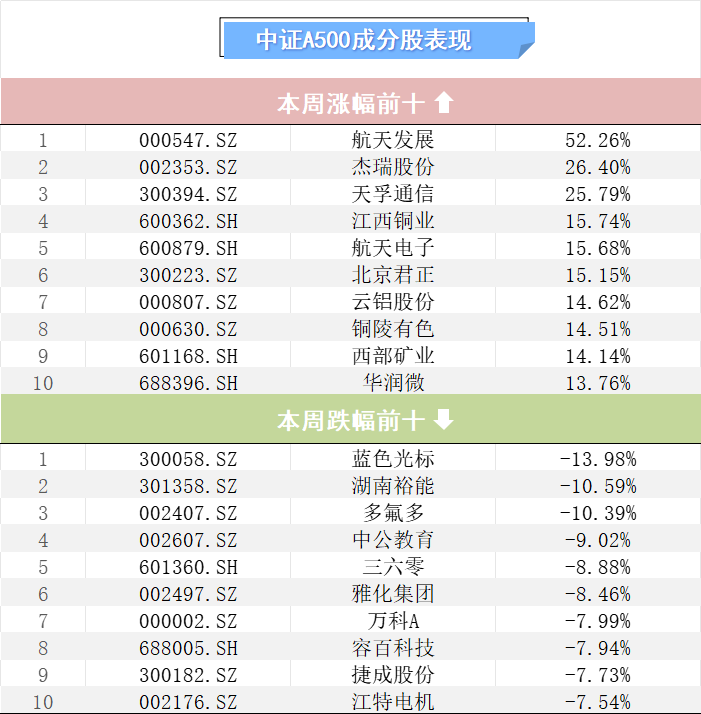Viewport: 701px width, 714px height.
Task: Click the 中证A500成分股表现 title banner
Action: tap(364, 40)
